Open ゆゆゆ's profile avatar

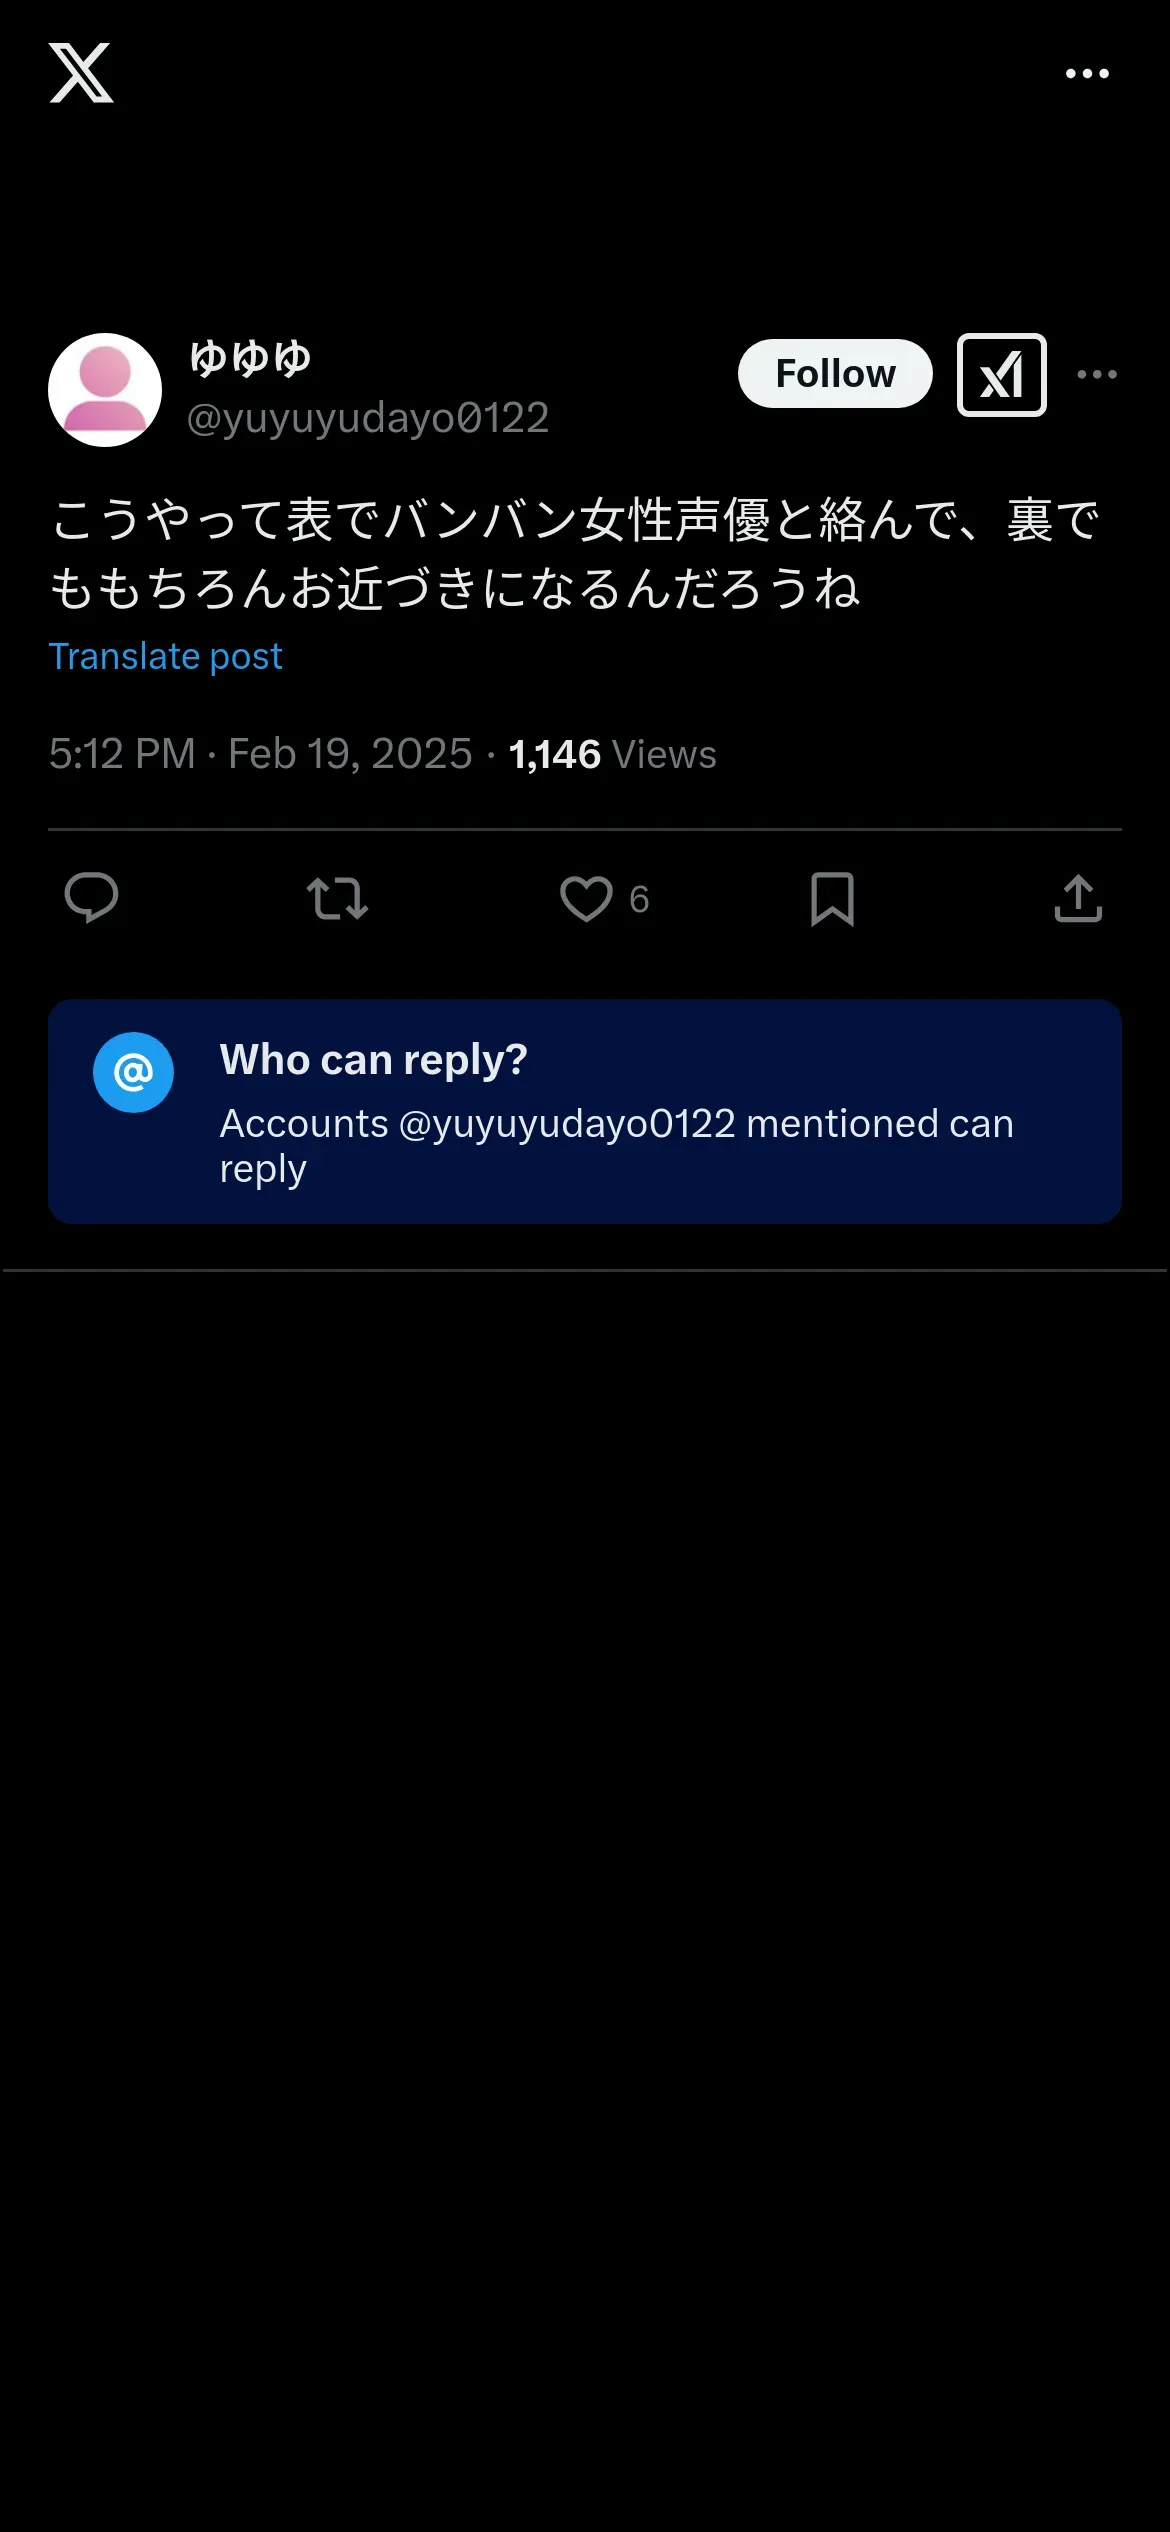pos(105,390)
